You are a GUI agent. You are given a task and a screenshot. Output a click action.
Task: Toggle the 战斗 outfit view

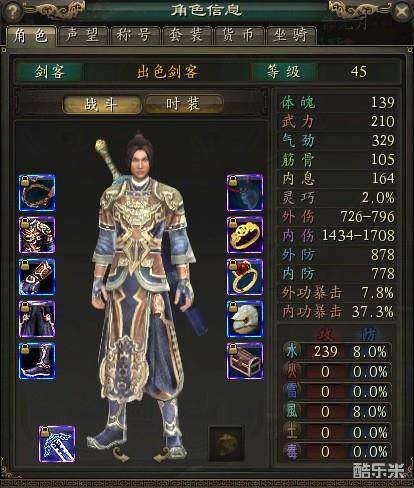pos(102,104)
